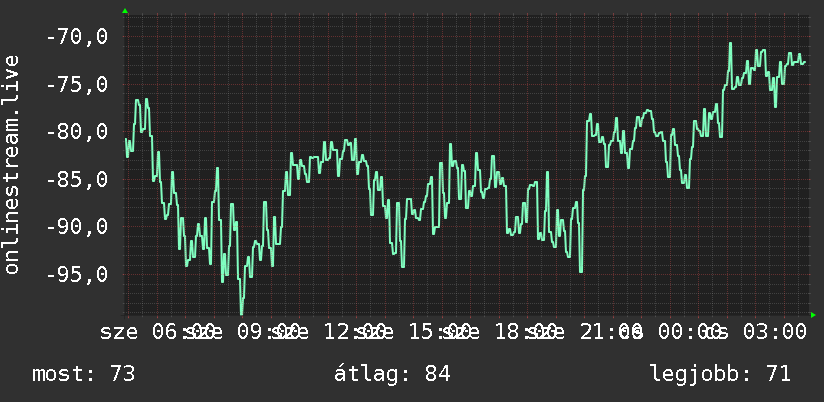Click the sze 06:00 time label

(x=158, y=332)
